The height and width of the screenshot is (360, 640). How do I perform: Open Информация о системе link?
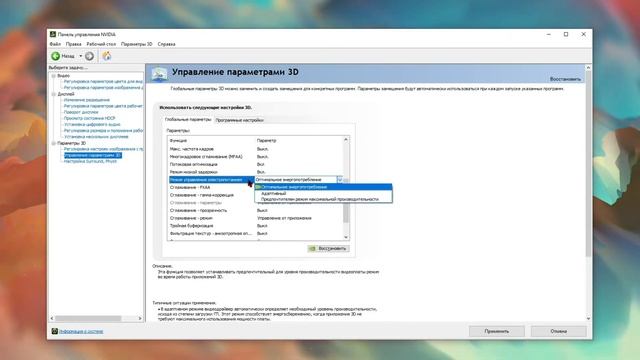pos(81,331)
